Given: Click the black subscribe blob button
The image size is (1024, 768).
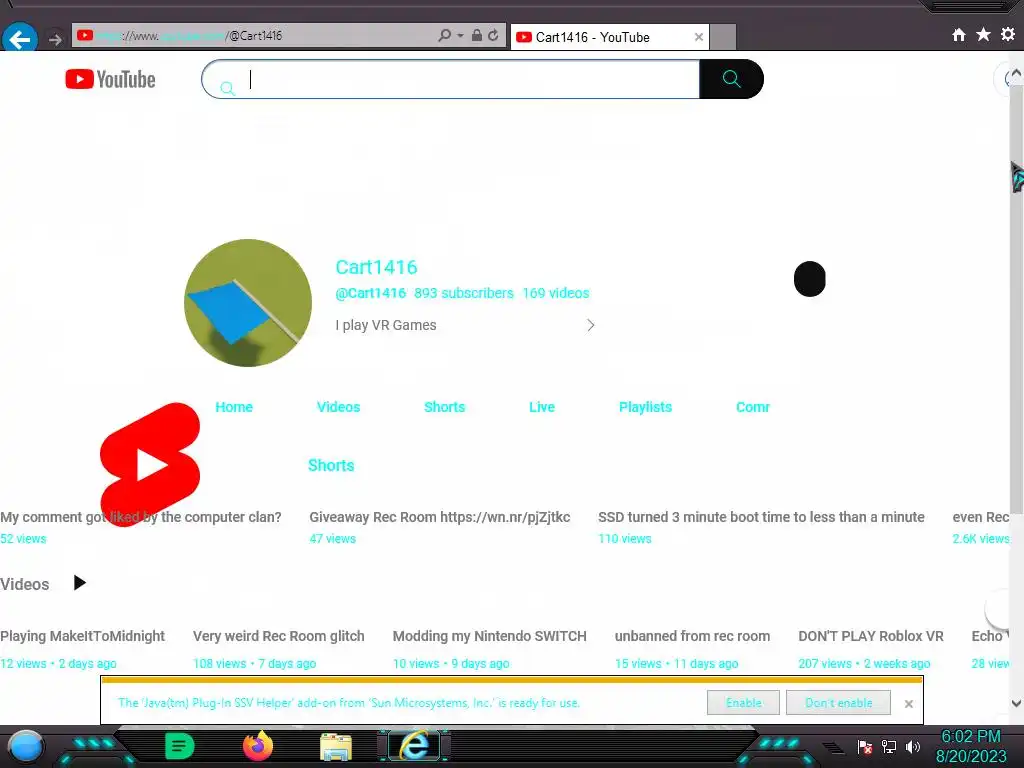Looking at the screenshot, I should (x=810, y=279).
